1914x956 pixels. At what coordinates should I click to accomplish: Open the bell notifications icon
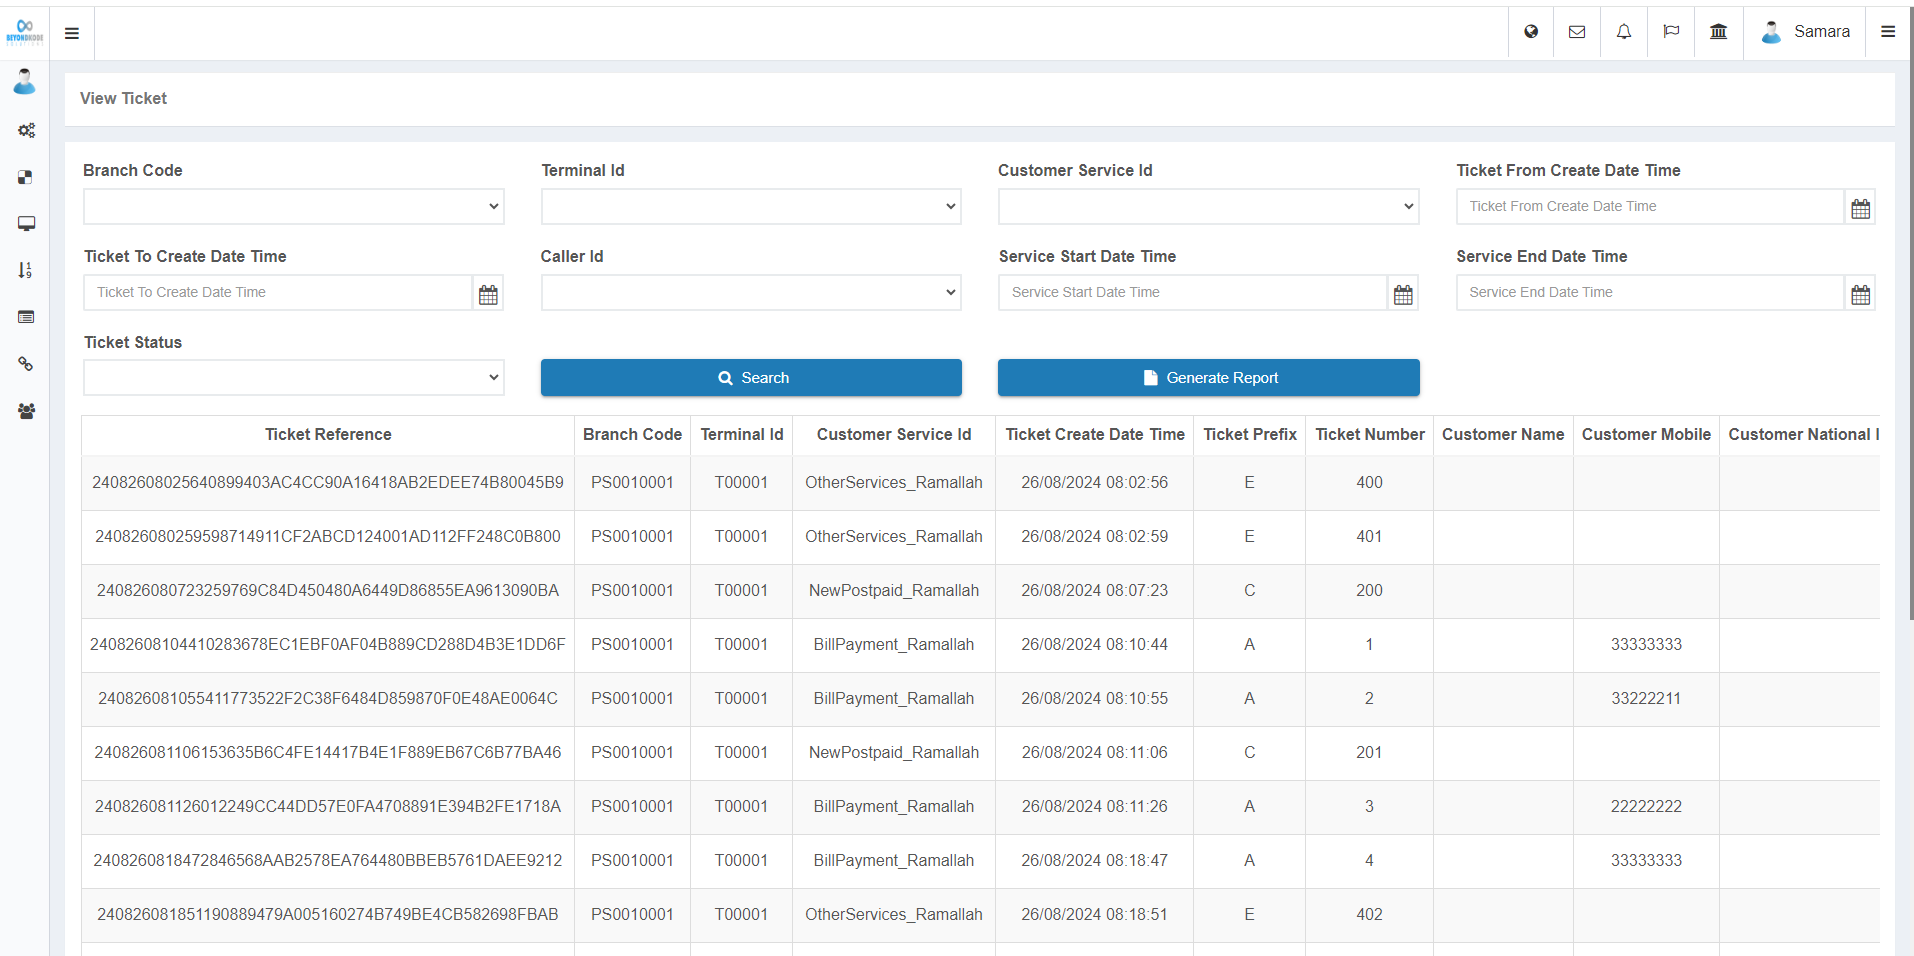point(1624,32)
